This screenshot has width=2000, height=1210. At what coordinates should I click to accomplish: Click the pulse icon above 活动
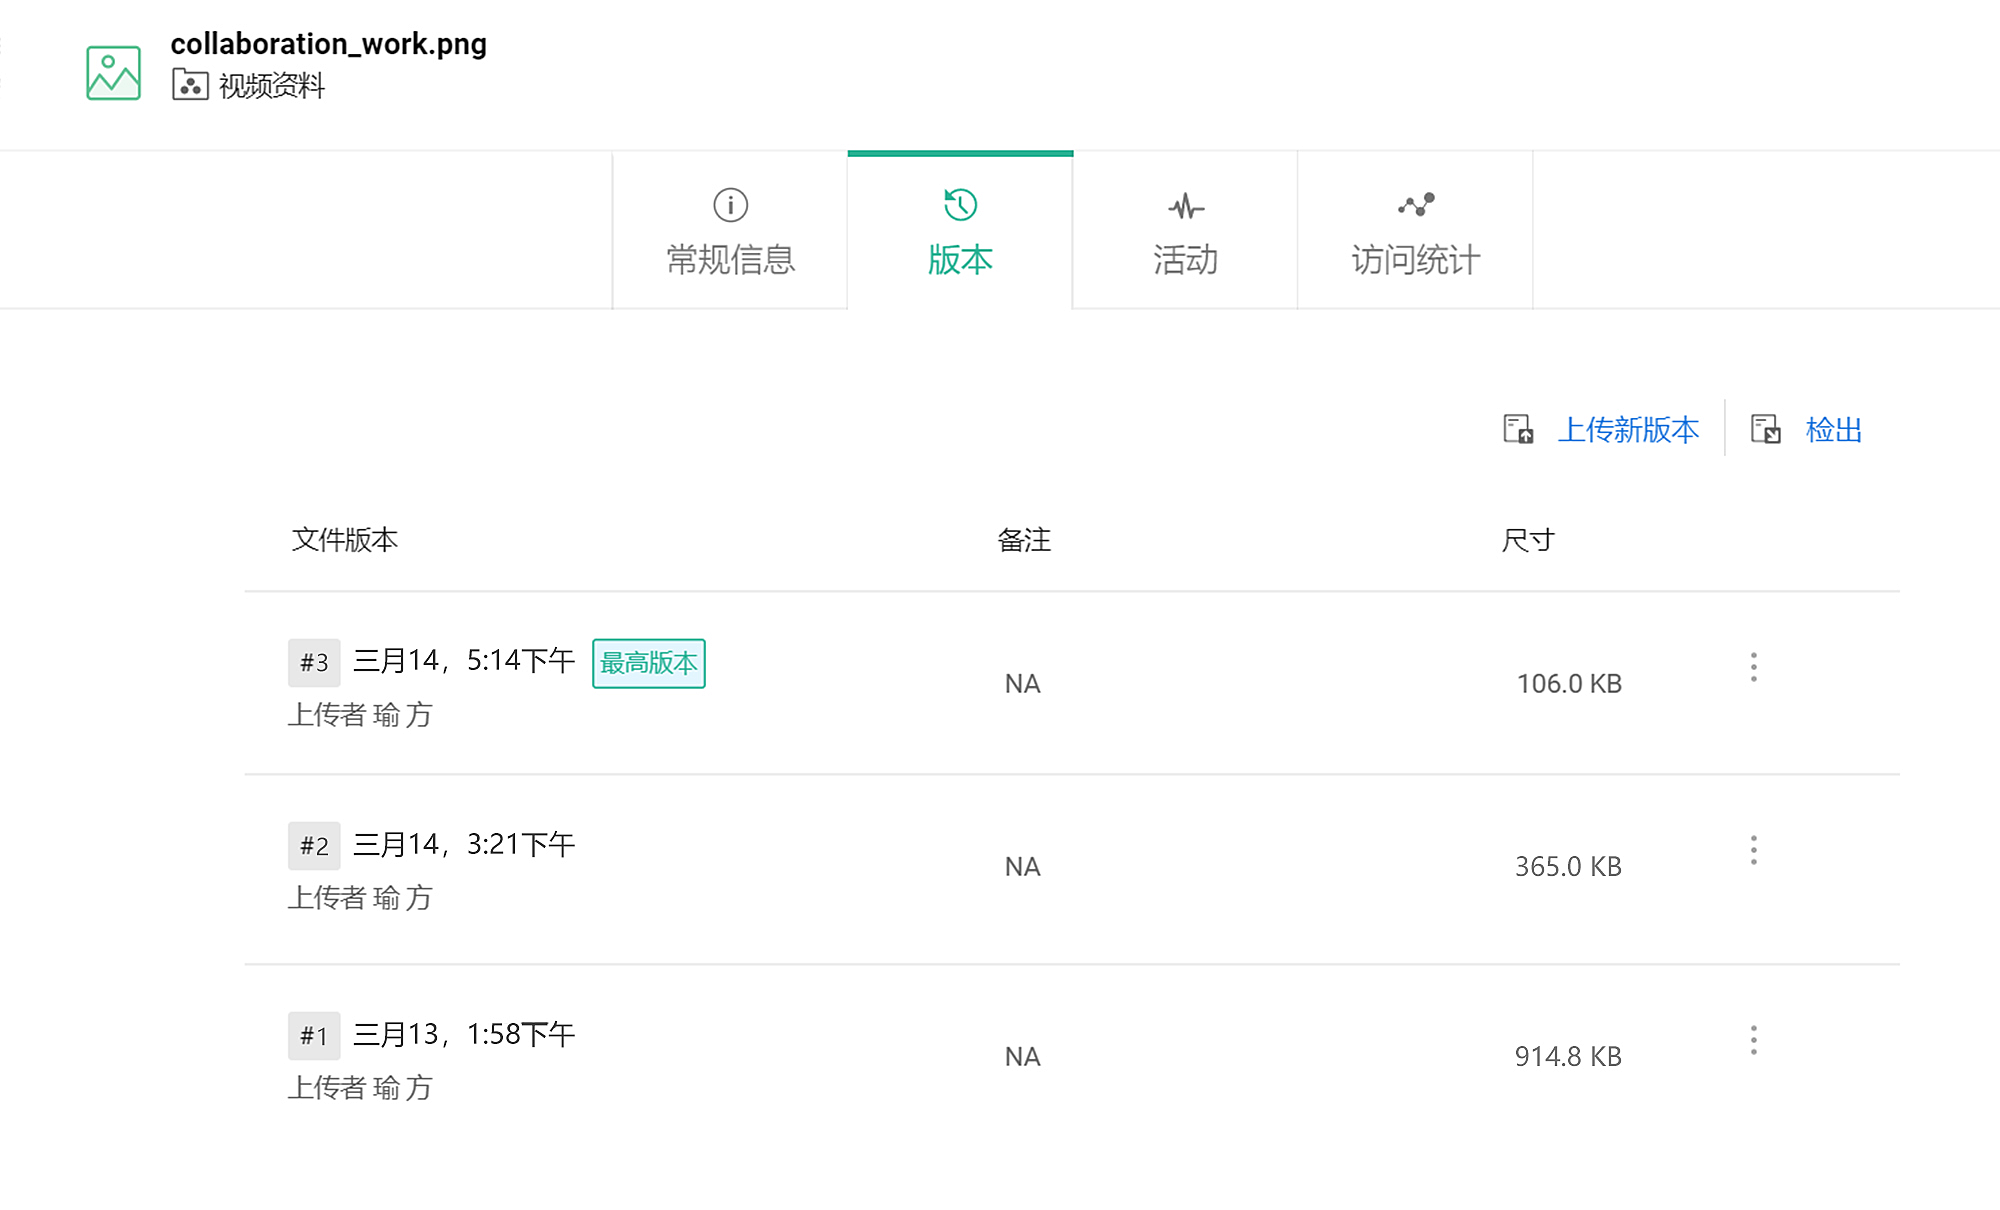tap(1186, 207)
